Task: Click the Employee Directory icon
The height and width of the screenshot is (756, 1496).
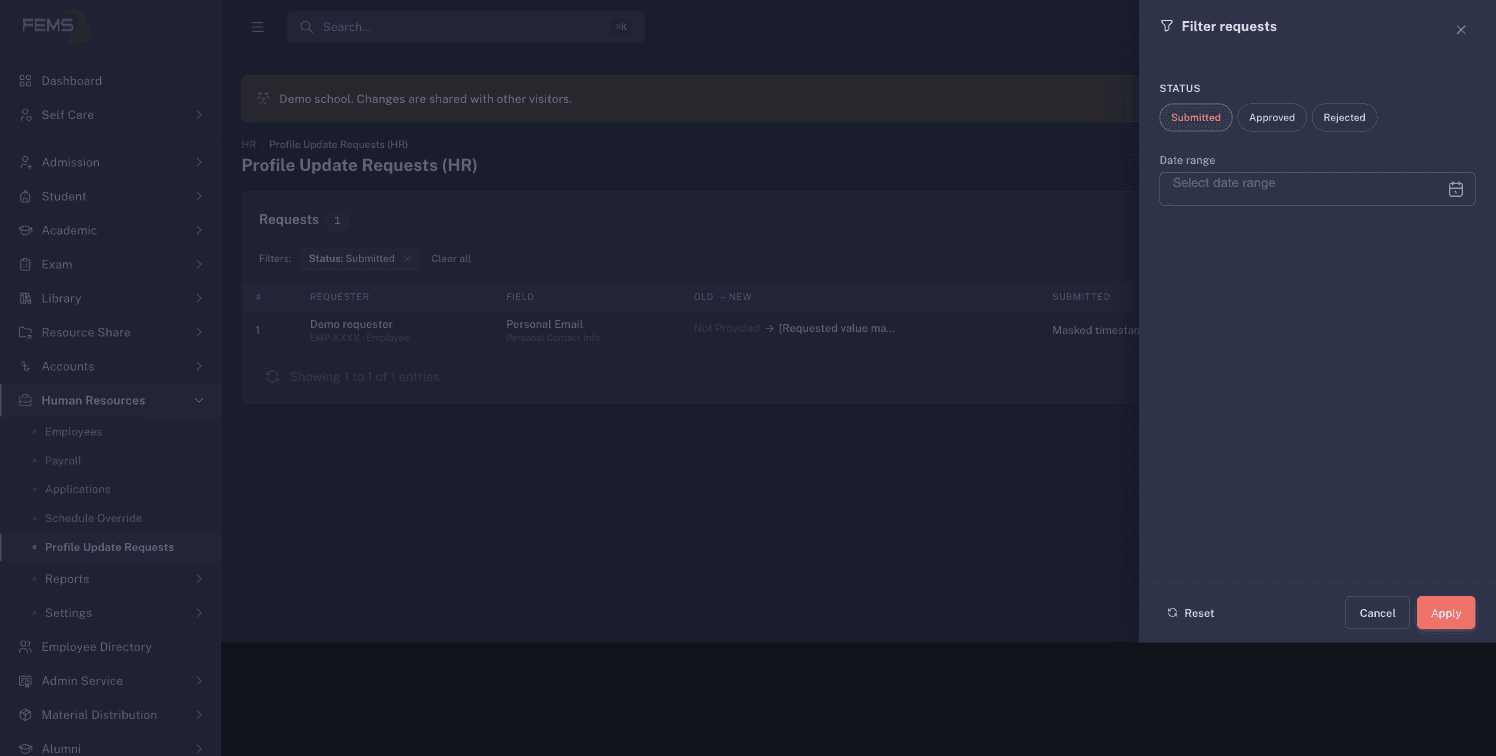Action: pyautogui.click(x=26, y=647)
